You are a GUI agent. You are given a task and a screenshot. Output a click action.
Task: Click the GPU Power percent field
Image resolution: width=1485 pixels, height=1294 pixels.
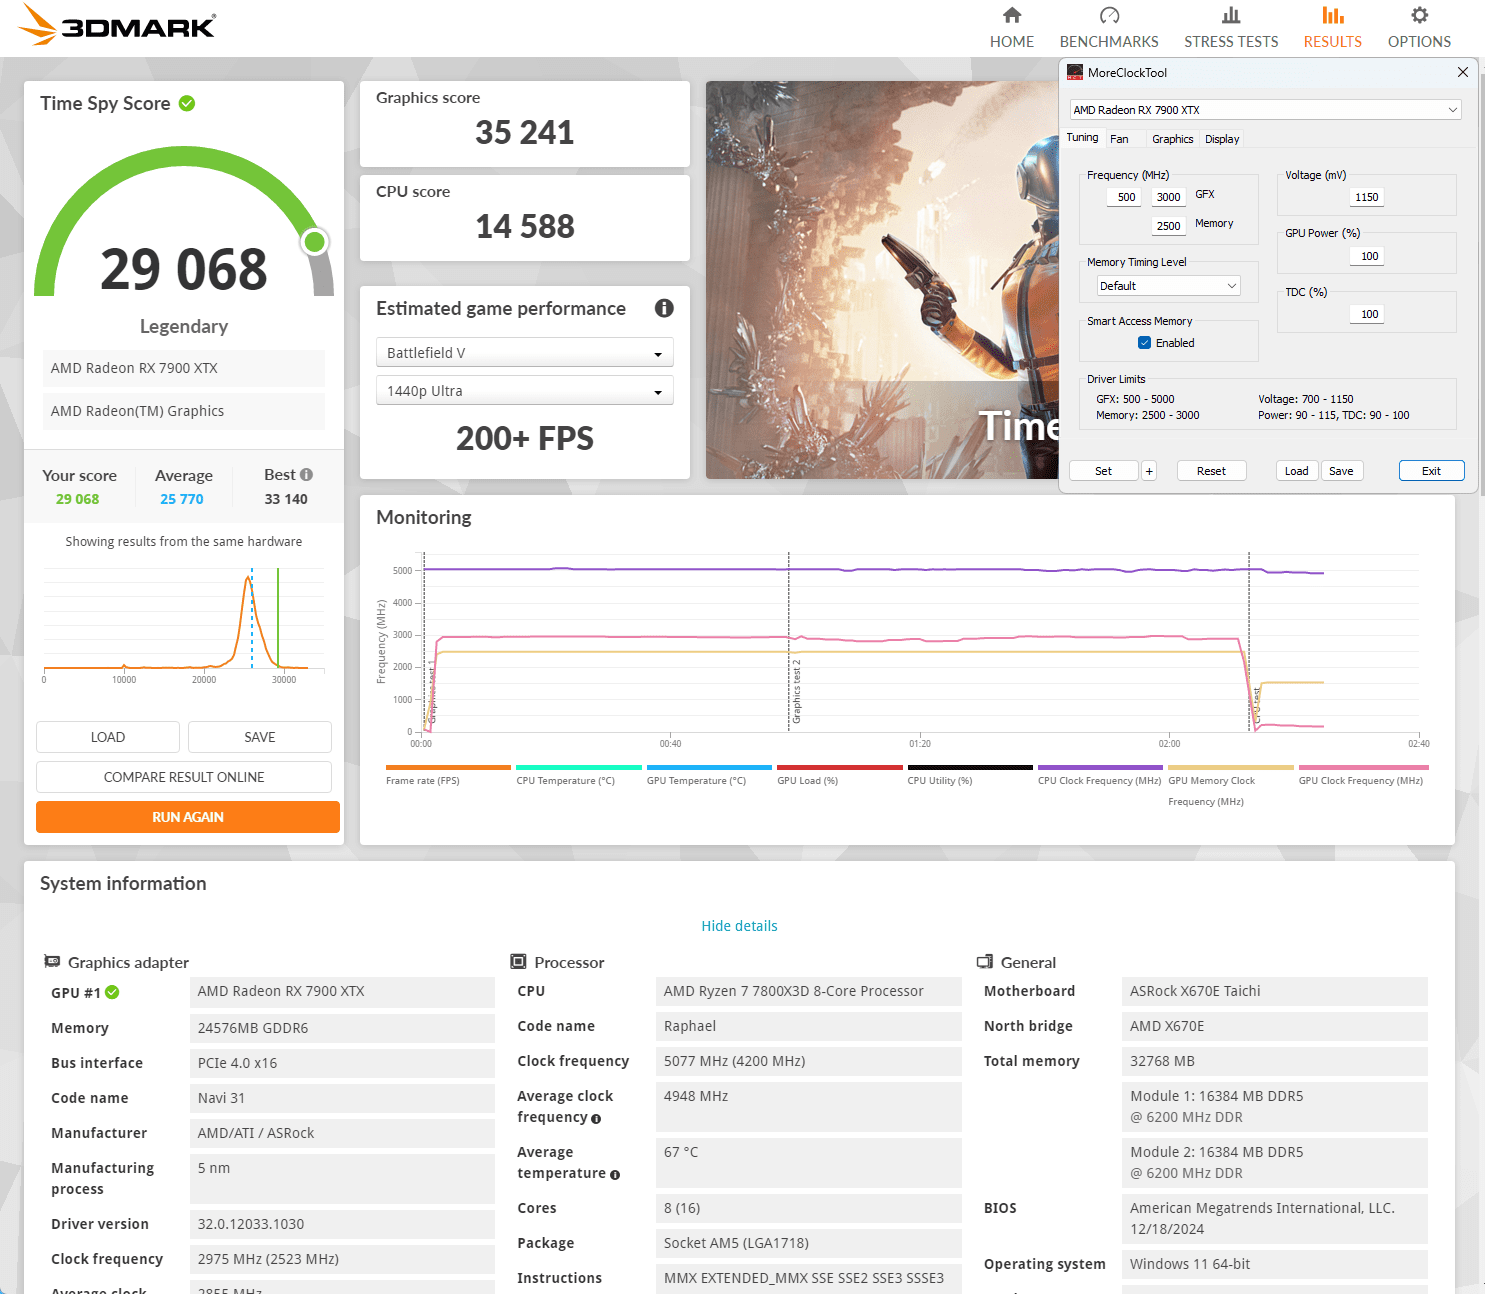pos(1366,256)
